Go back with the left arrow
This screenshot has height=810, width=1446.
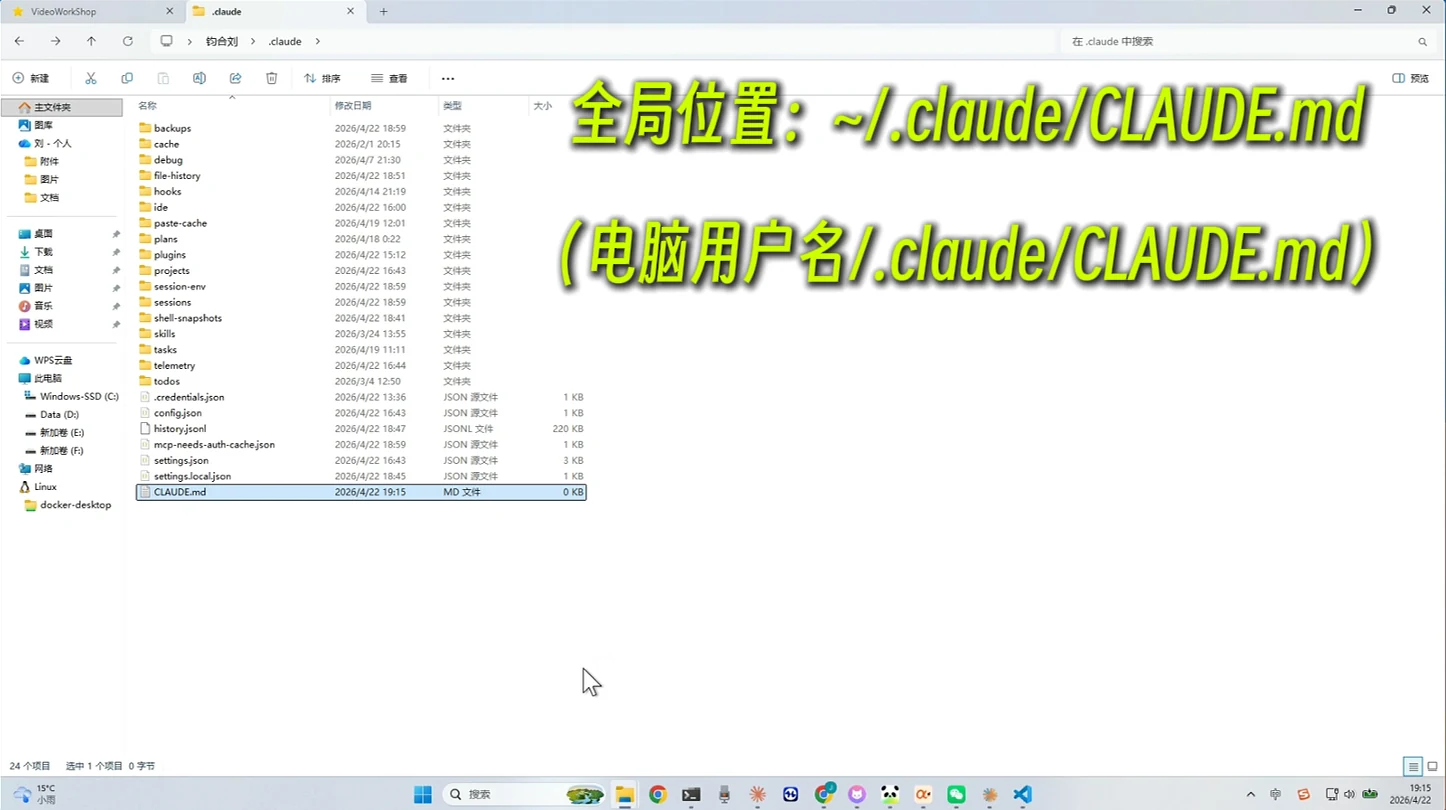[20, 41]
